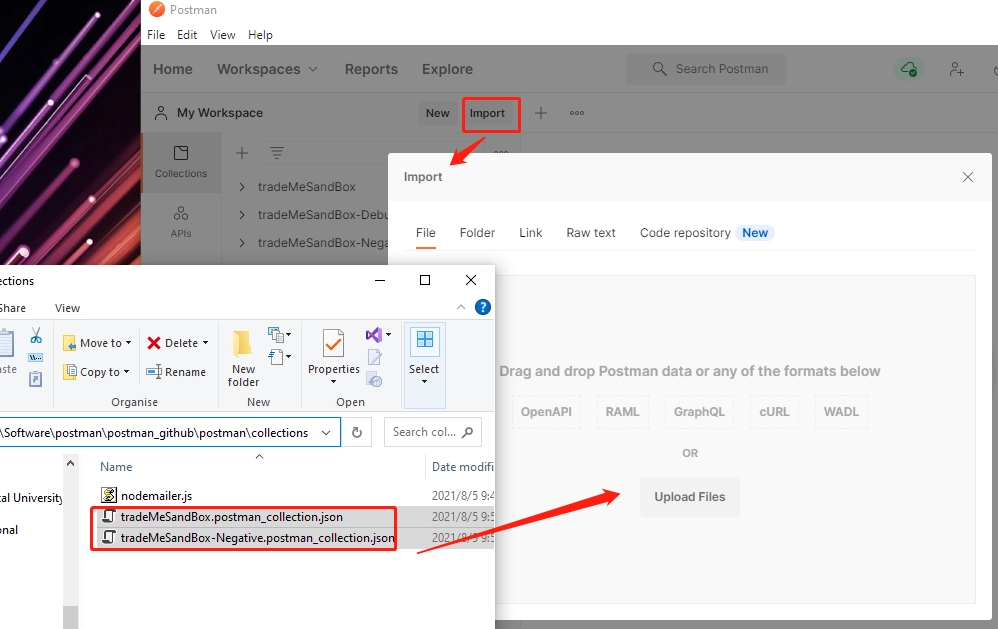Select tradeMeSandBox-Negative.postman_collection.json file
This screenshot has height=629, width=998.
tap(257, 538)
